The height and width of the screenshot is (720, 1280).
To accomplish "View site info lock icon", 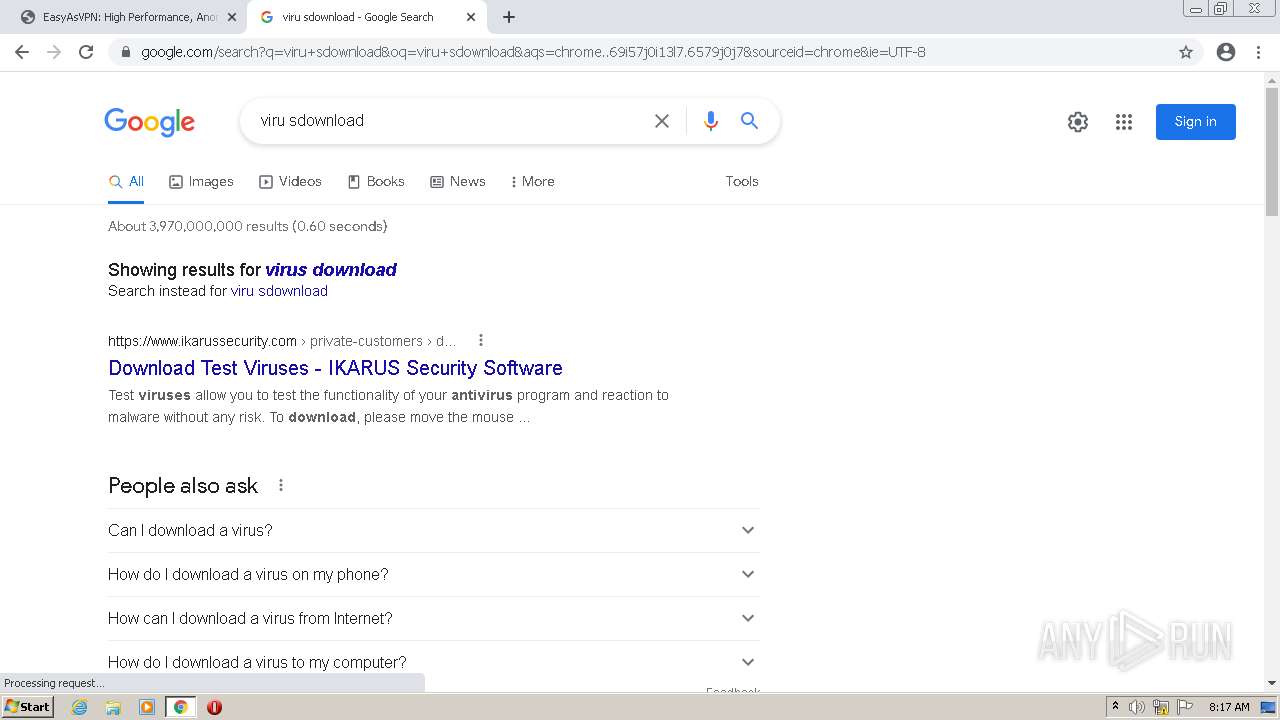I will (125, 52).
